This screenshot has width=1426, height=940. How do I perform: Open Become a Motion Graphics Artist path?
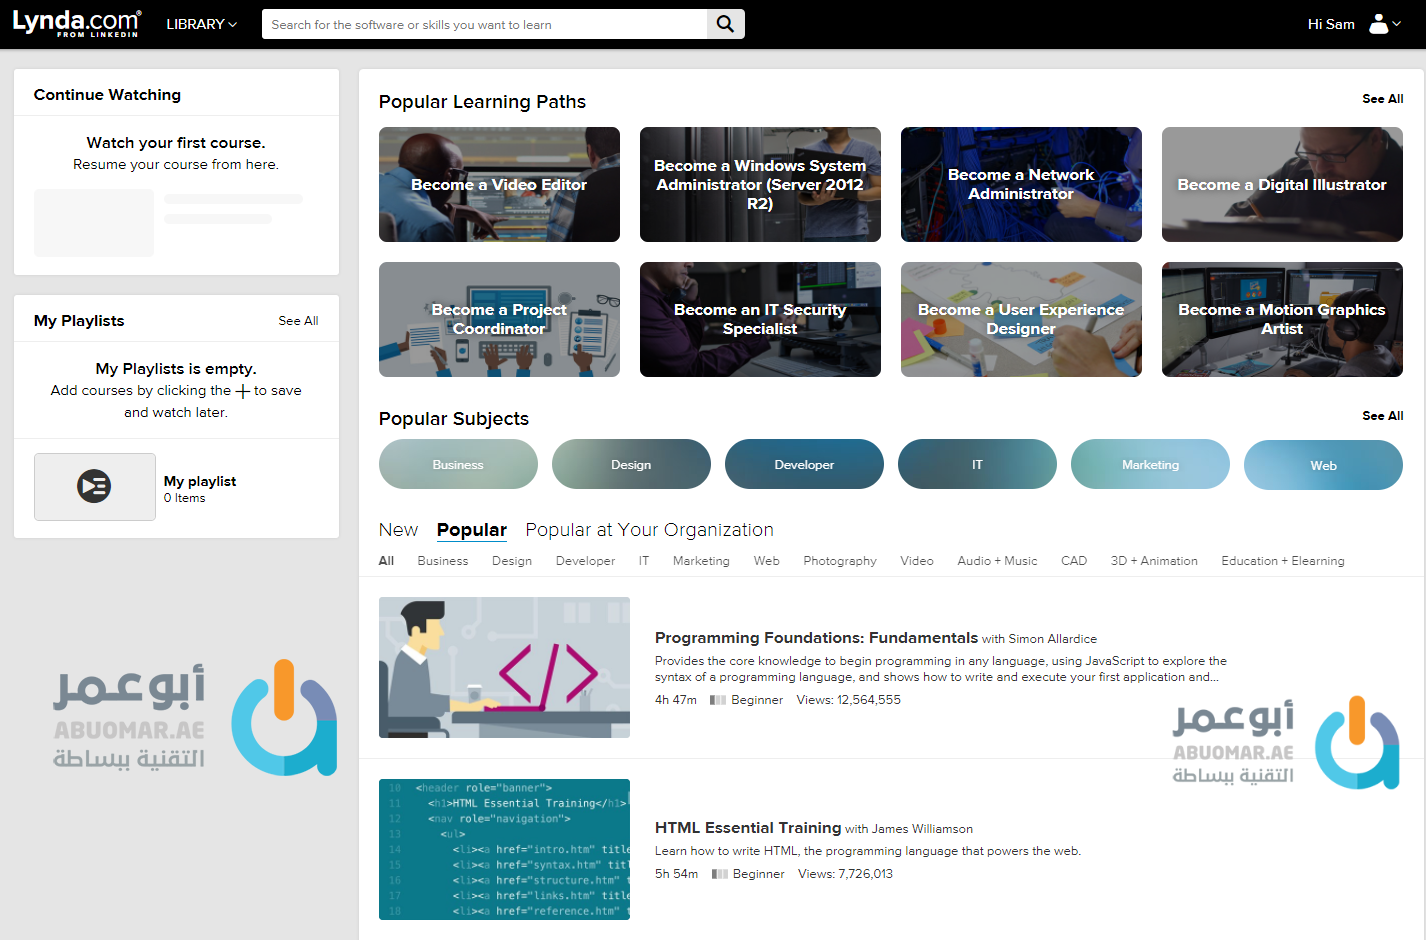click(1281, 320)
